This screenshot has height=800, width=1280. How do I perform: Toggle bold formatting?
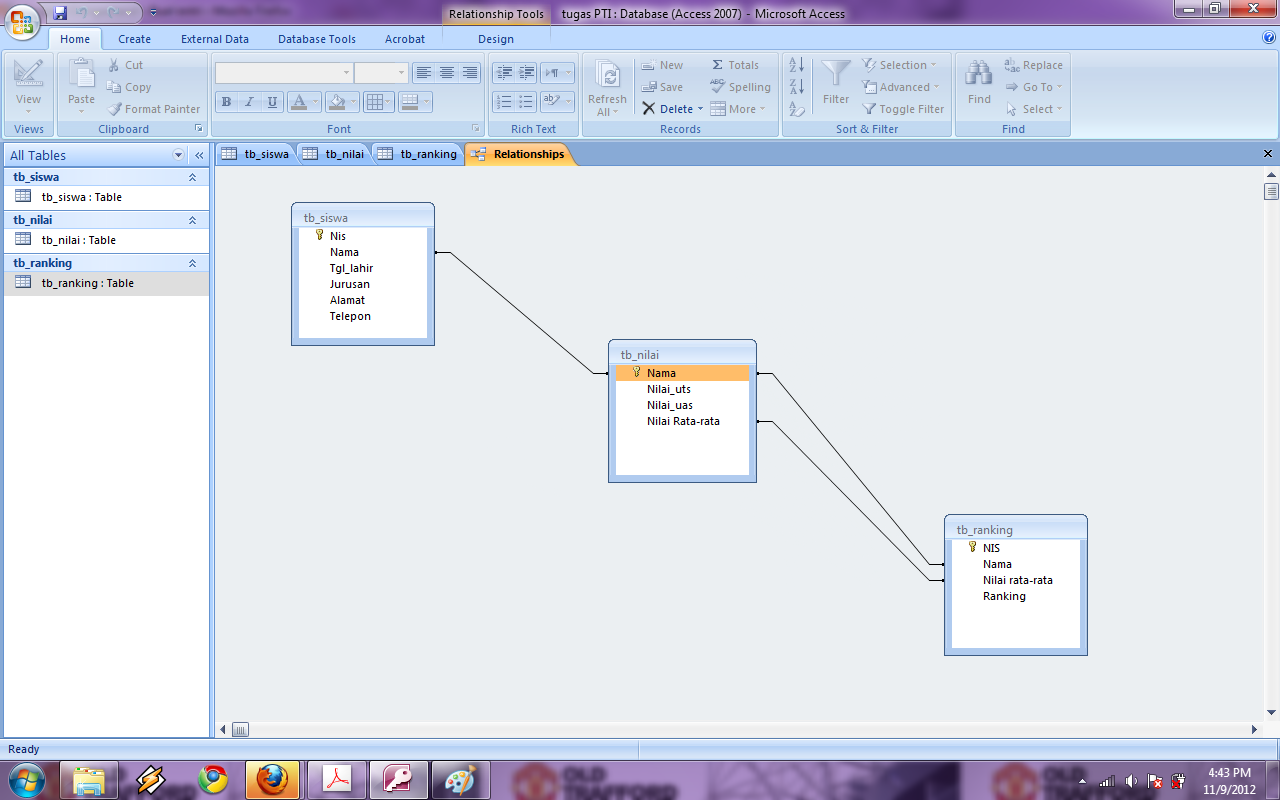pyautogui.click(x=225, y=101)
